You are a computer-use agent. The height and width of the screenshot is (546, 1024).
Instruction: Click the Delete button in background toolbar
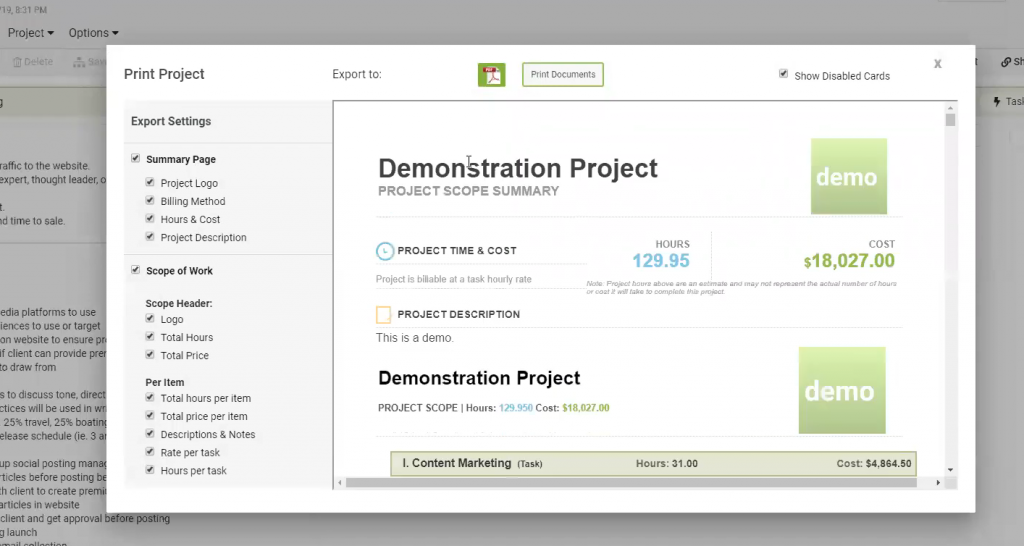(33, 62)
